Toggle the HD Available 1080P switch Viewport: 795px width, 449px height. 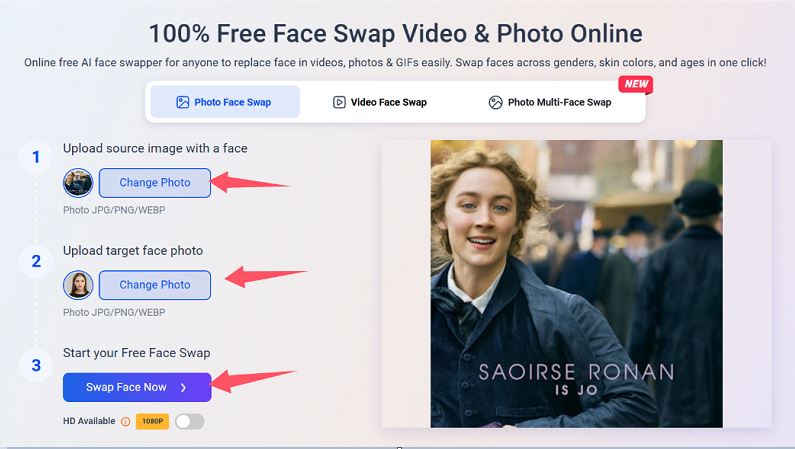point(190,421)
